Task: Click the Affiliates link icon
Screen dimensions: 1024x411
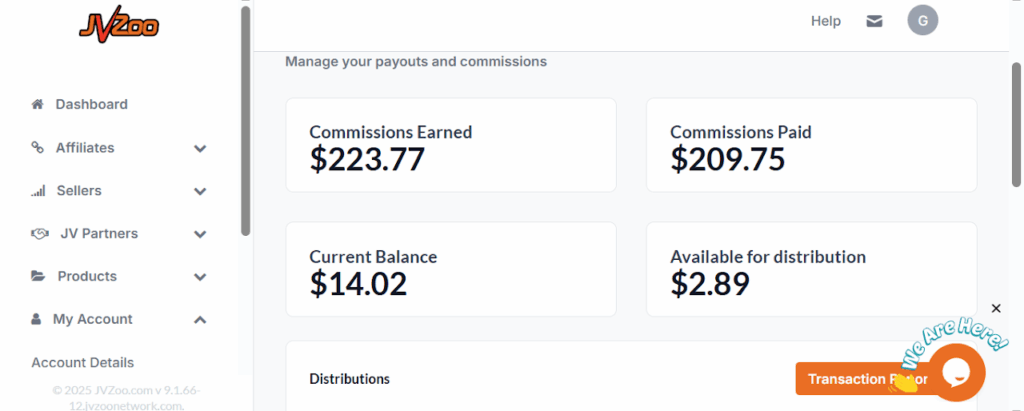Action: coord(38,147)
